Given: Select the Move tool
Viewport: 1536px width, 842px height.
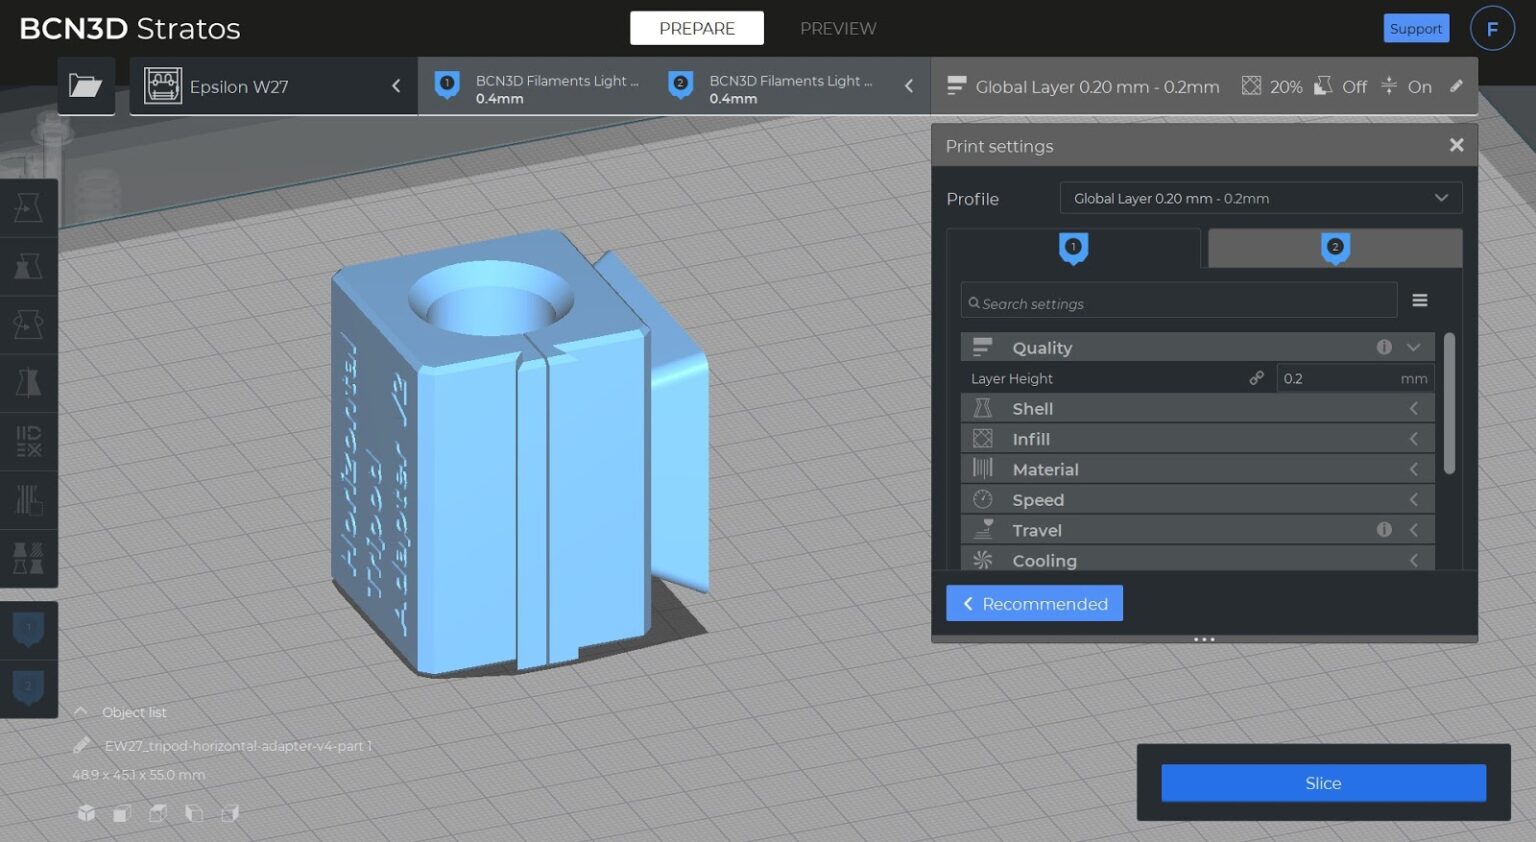Looking at the screenshot, I should pos(29,207).
